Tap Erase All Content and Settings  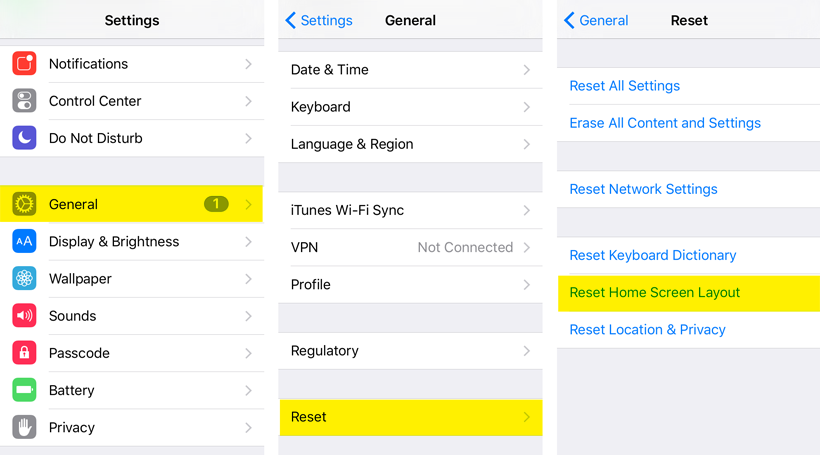pyautogui.click(x=665, y=123)
